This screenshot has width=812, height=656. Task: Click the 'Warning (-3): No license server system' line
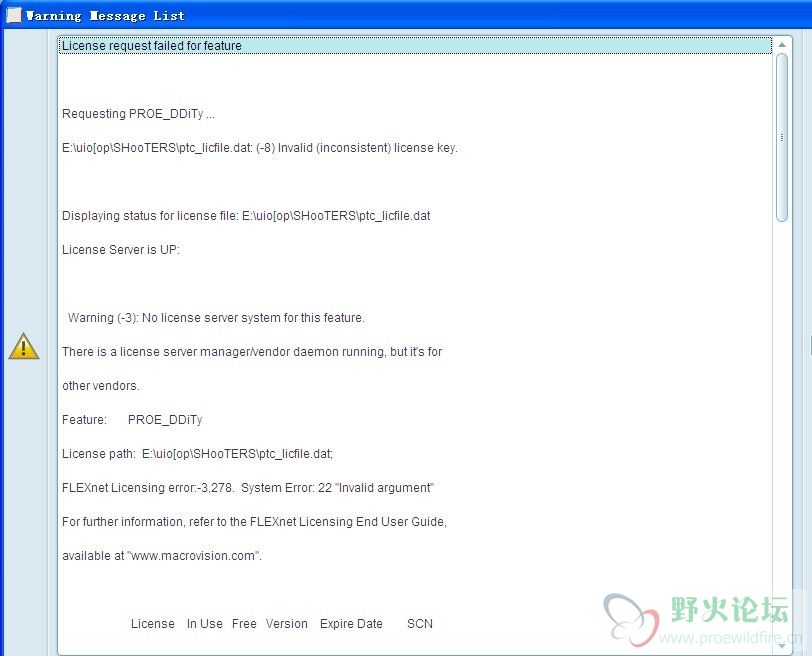point(216,318)
